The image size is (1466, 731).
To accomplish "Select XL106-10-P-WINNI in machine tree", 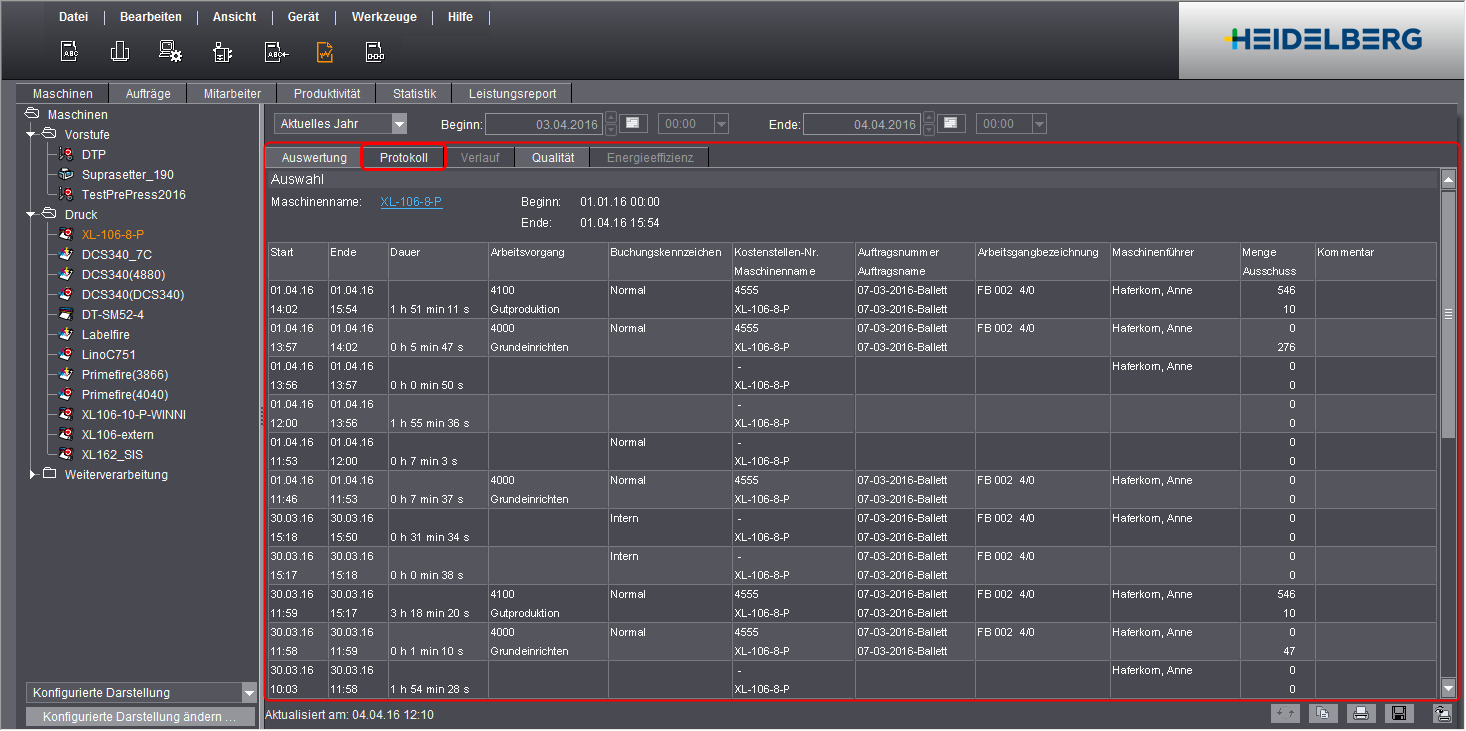I will click(x=134, y=414).
